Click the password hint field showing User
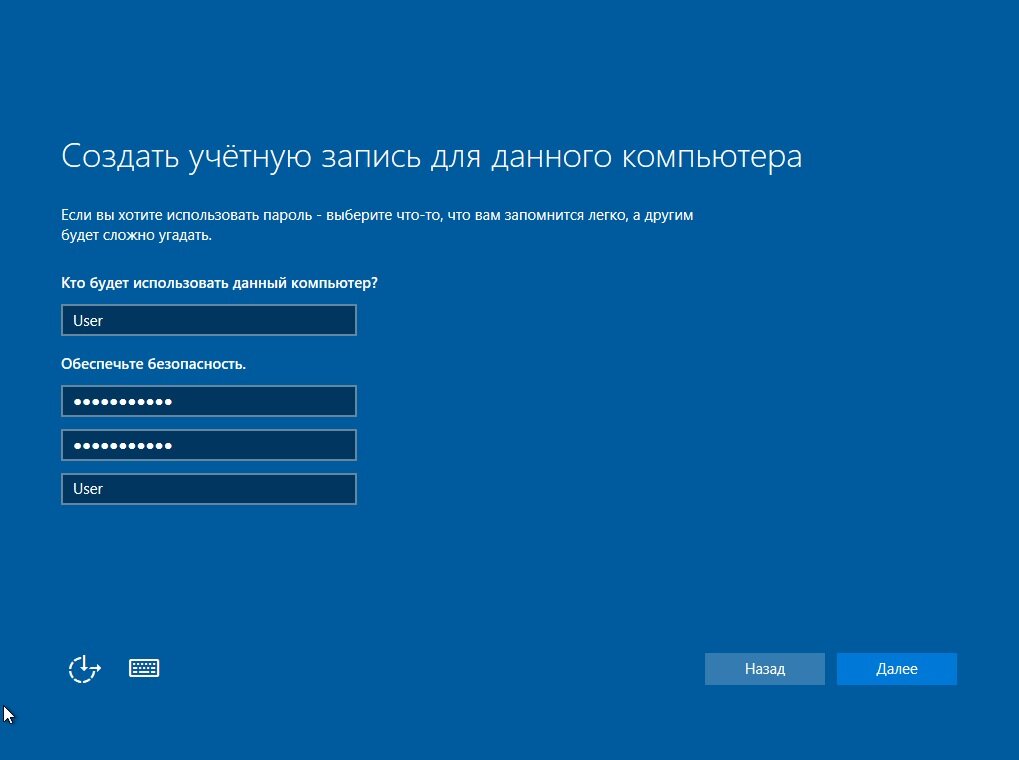Screen dimensions: 1019x760 tap(208, 488)
